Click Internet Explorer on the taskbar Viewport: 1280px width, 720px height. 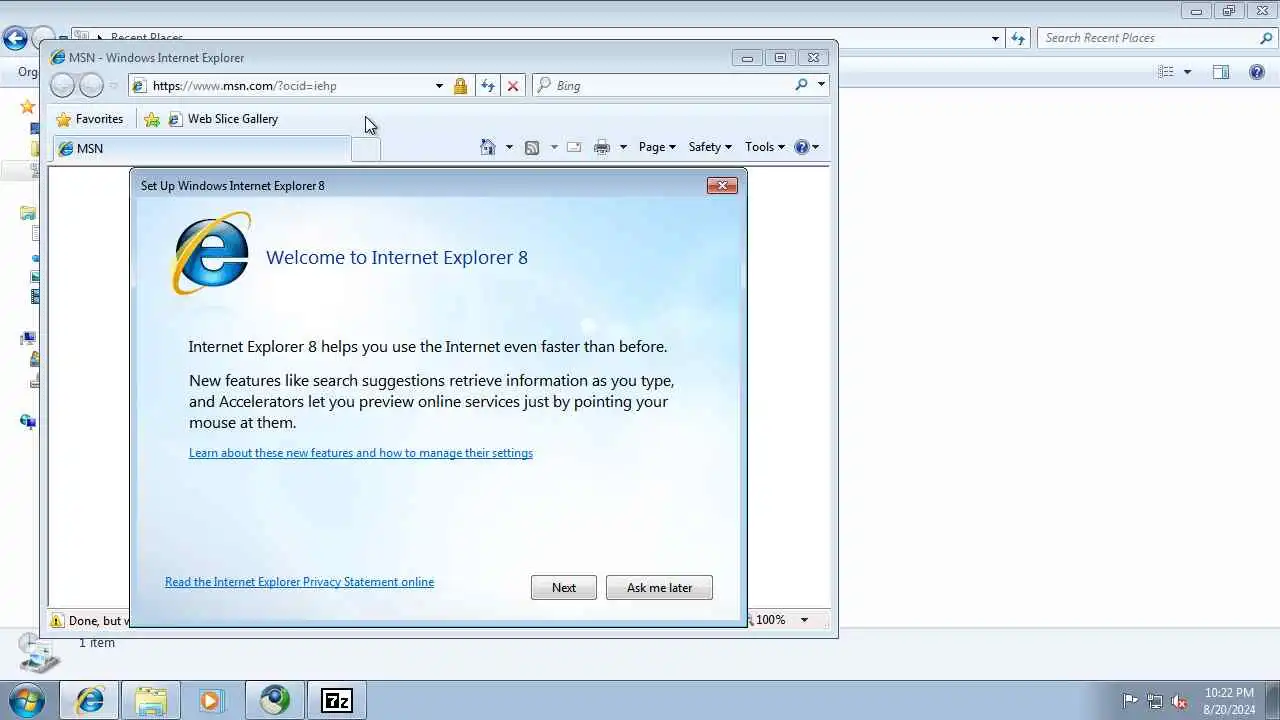point(89,700)
